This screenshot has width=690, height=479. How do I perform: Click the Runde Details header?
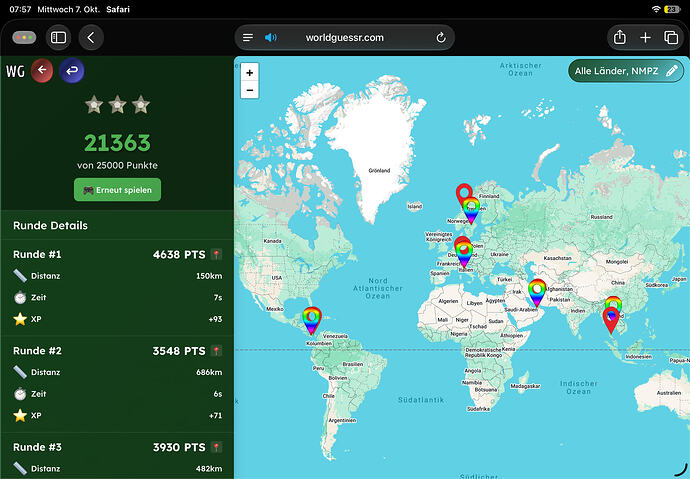[50, 225]
